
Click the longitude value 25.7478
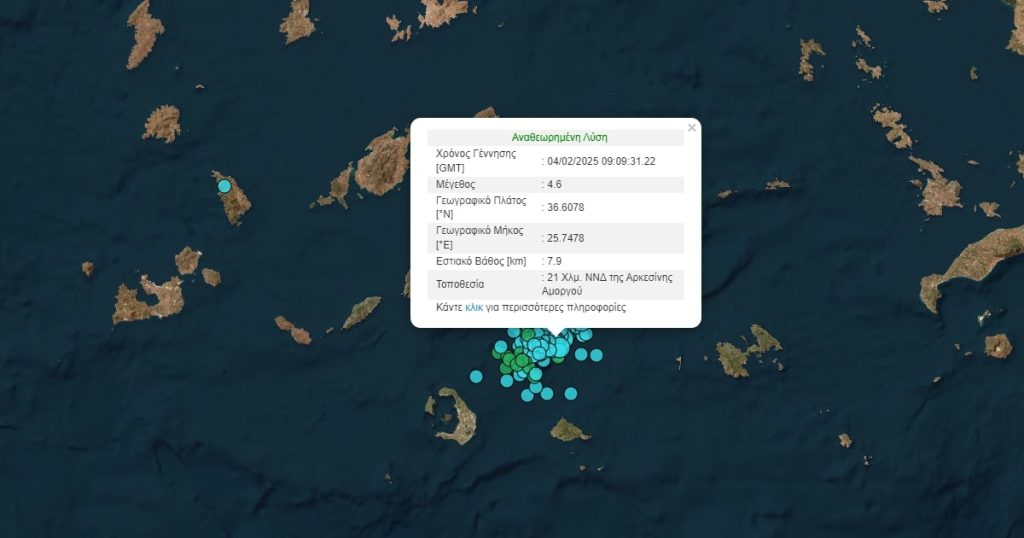tap(565, 238)
